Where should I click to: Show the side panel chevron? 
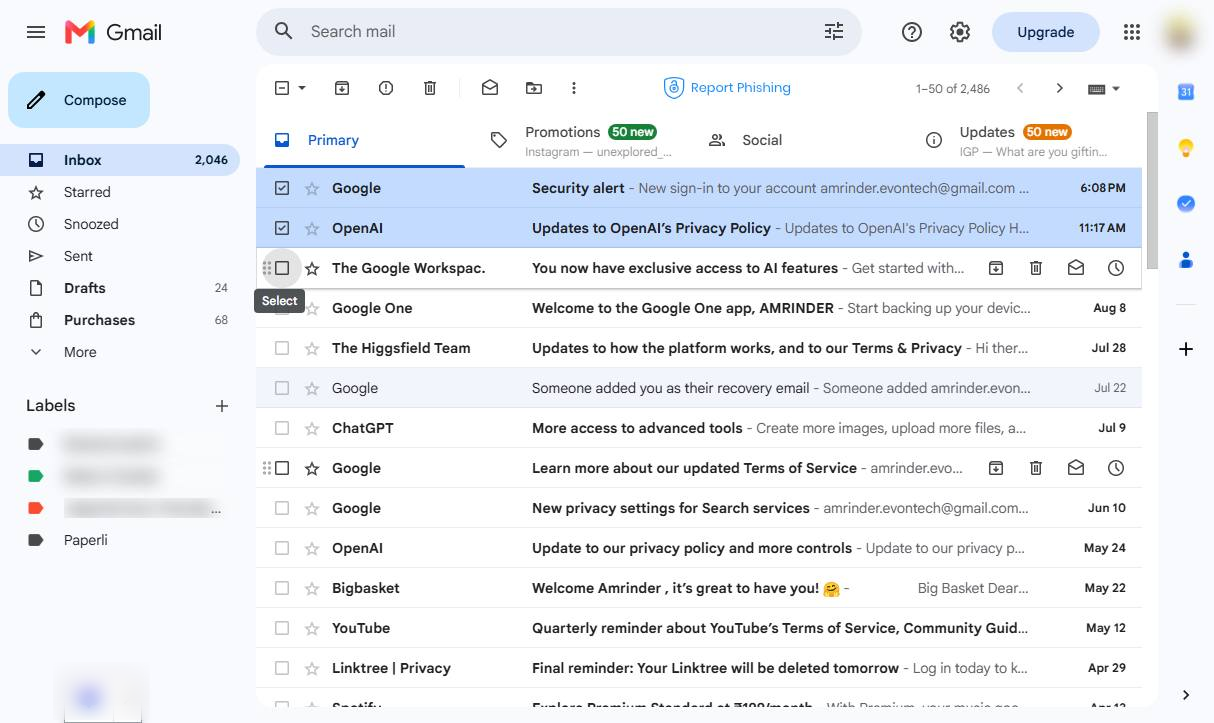1186,695
